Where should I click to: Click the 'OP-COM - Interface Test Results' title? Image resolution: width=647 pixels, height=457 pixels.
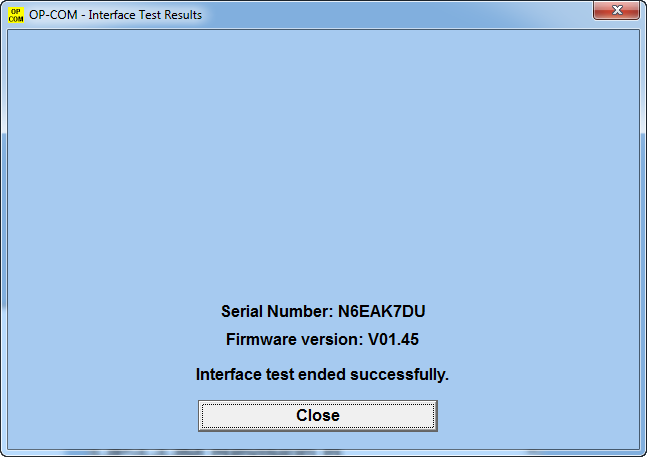[x=116, y=15]
